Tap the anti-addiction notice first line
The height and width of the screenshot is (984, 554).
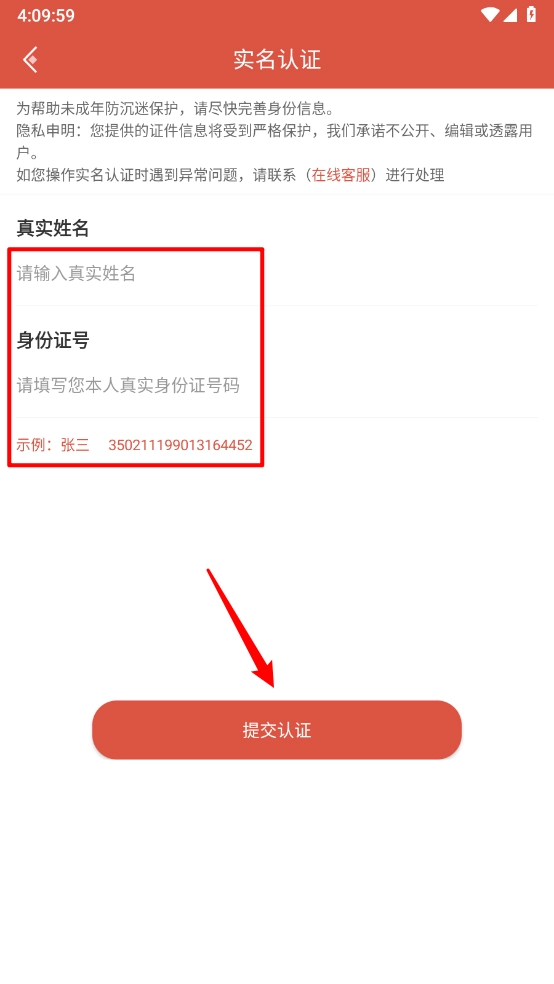(x=174, y=109)
